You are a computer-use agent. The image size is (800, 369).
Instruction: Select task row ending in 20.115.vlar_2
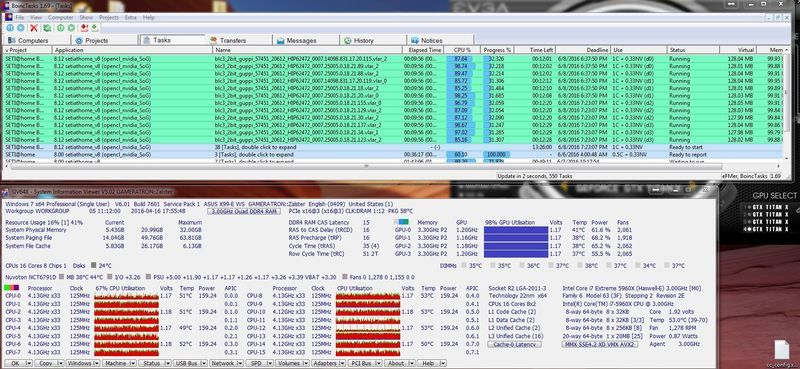(x=392, y=59)
